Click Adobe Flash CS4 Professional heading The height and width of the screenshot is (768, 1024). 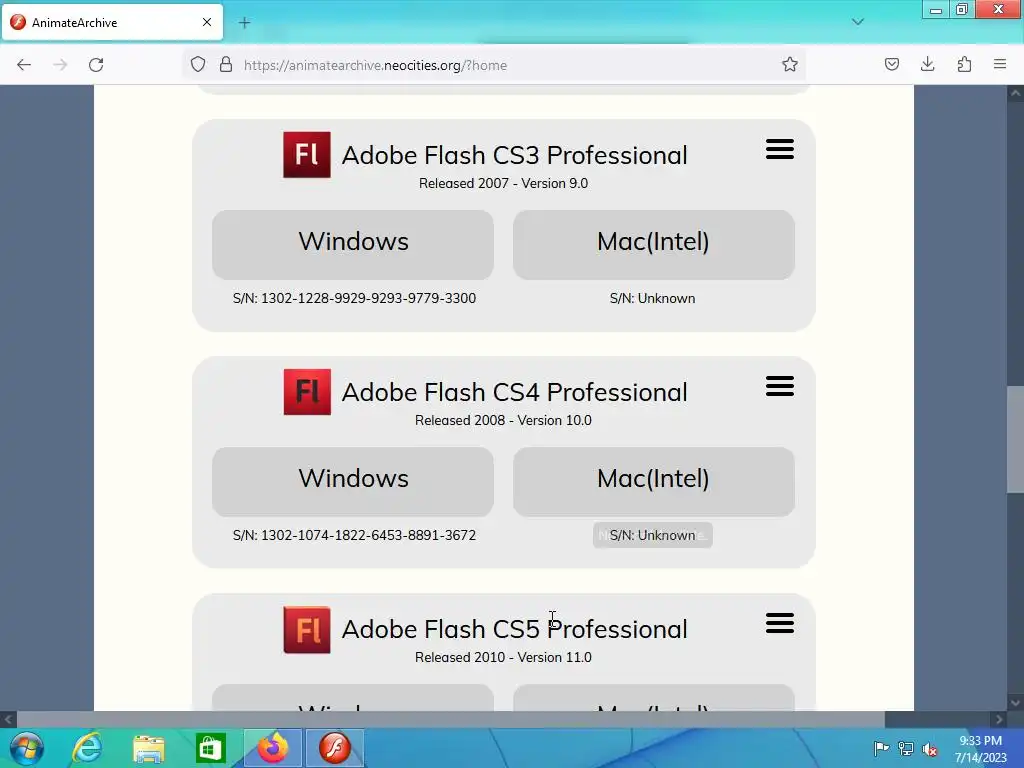(515, 392)
